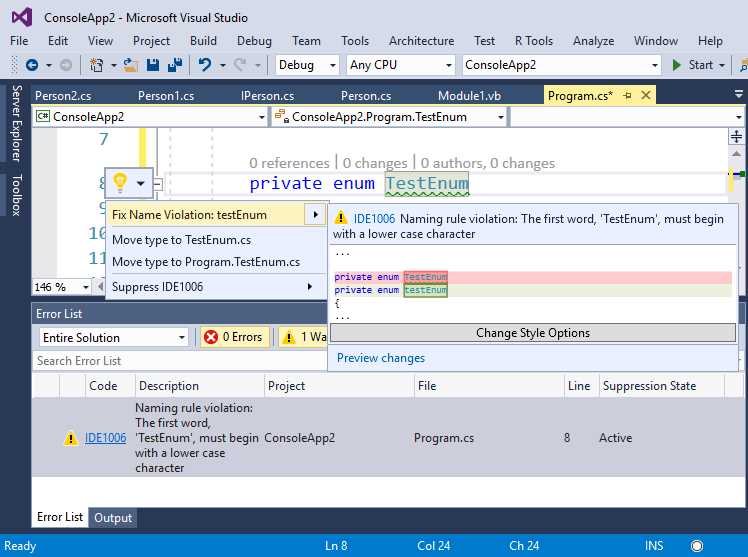The image size is (748, 557).
Task: Expand the Start button dropdown arrow
Action: coord(722,65)
